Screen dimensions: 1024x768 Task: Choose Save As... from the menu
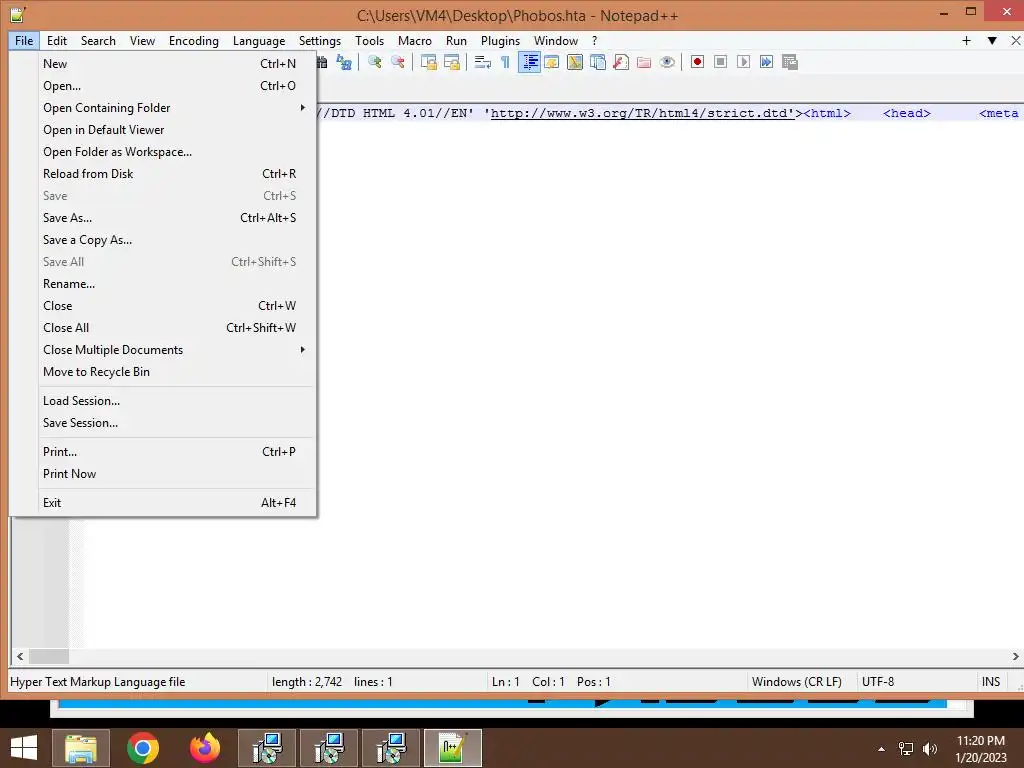pyautogui.click(x=170, y=217)
